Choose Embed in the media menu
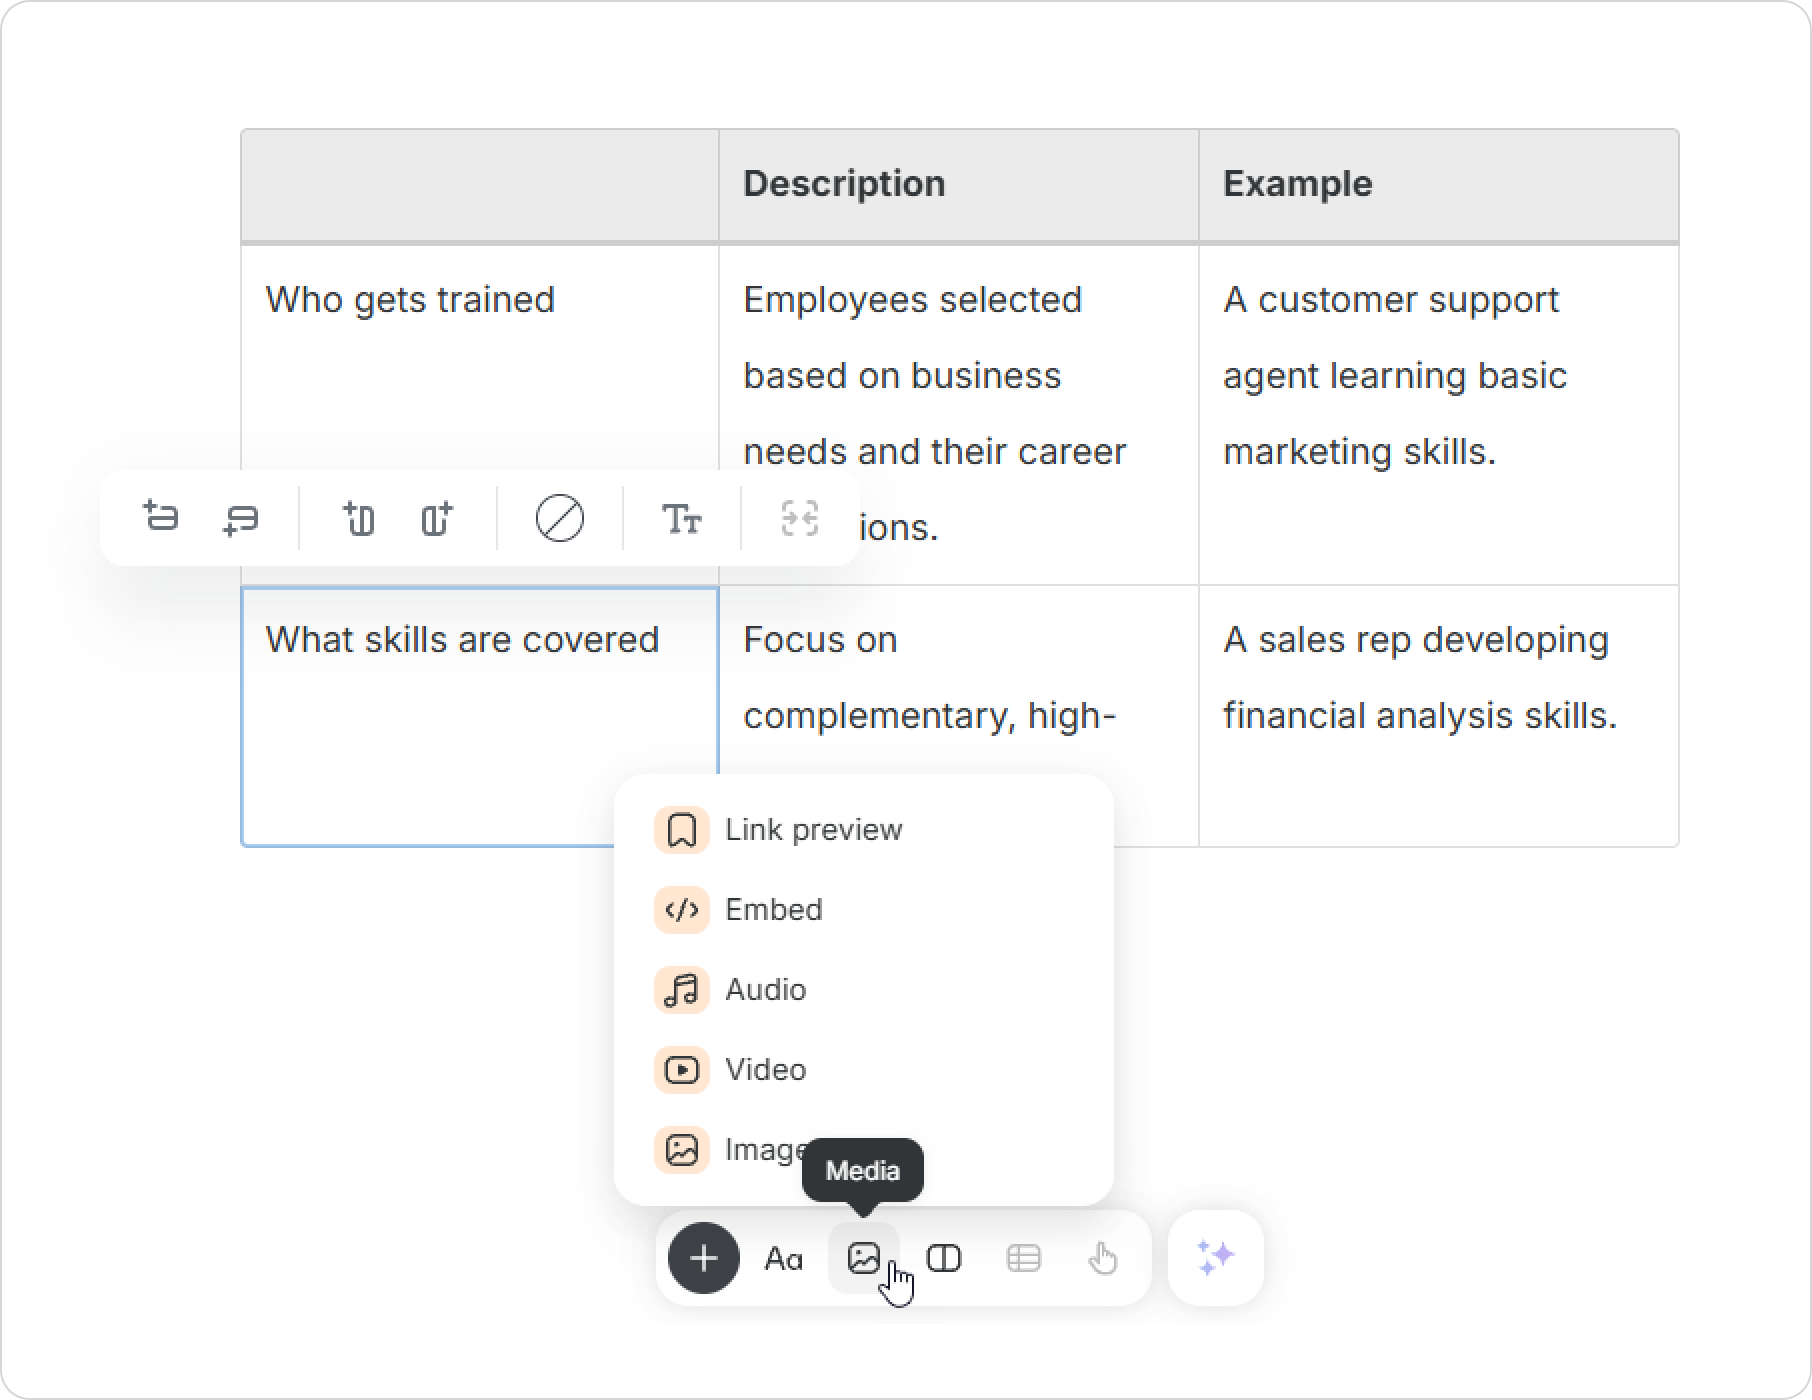 773,910
